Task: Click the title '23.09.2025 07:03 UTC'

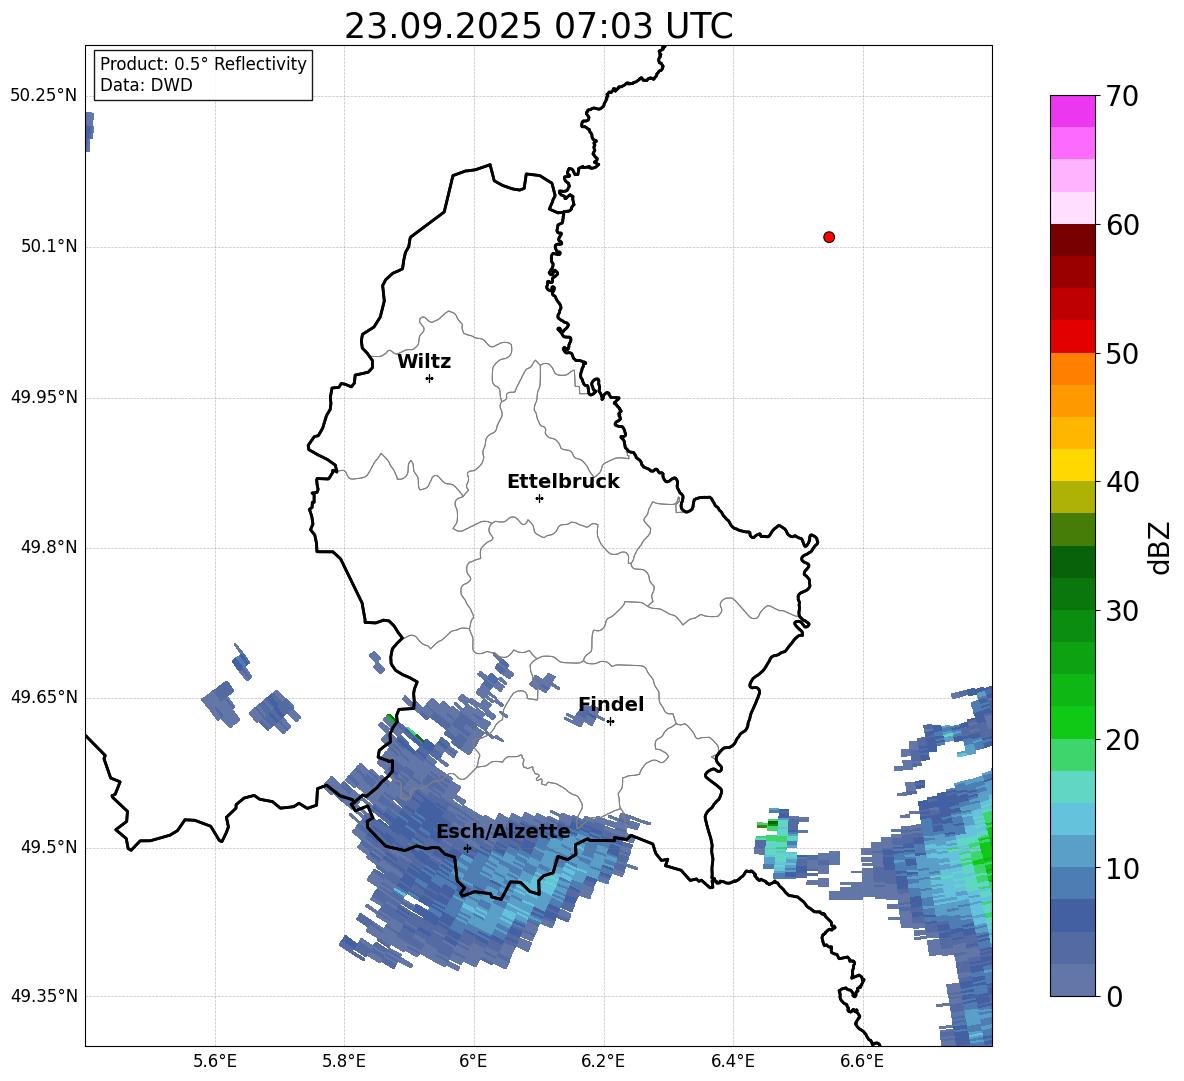Action: [x=538, y=26]
